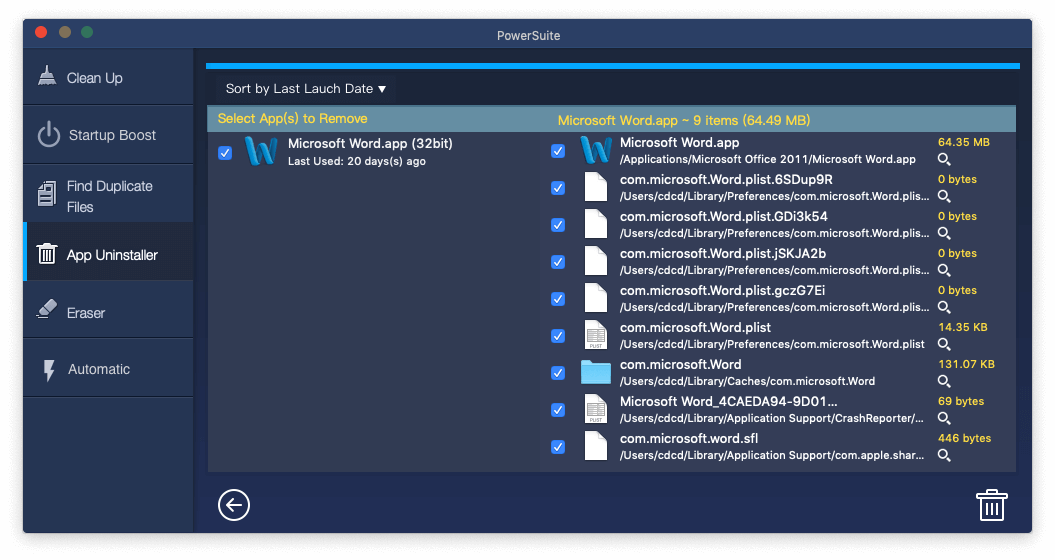This screenshot has height=560, width=1055.
Task: Click the plist icon of Microsoft Word_4CAEDA94-9D01
Action: (x=595, y=409)
